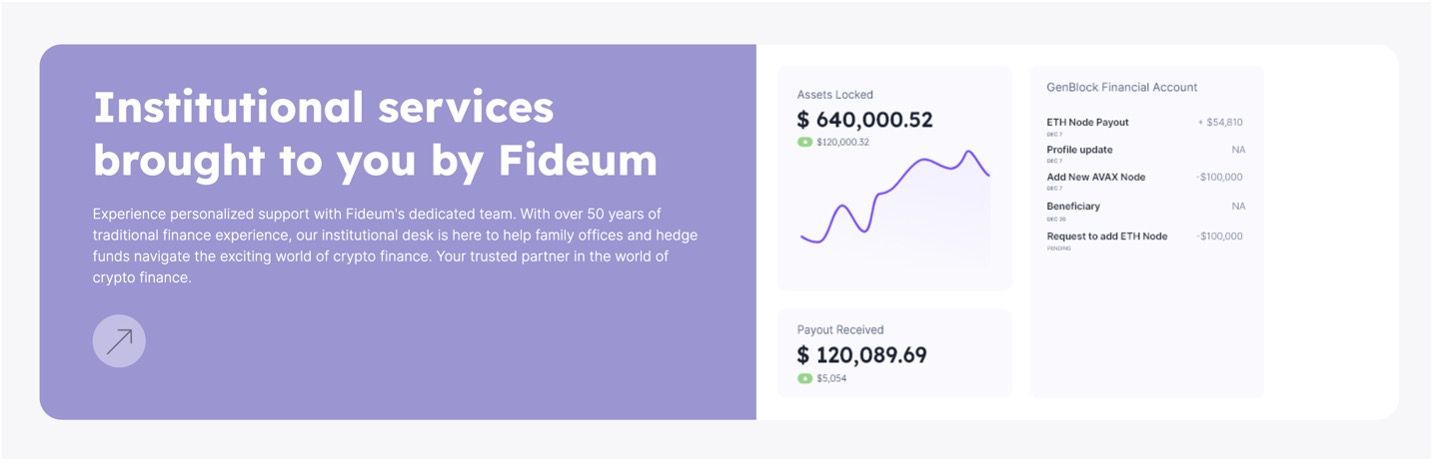Click the + $54,810 payout value

(1220, 122)
